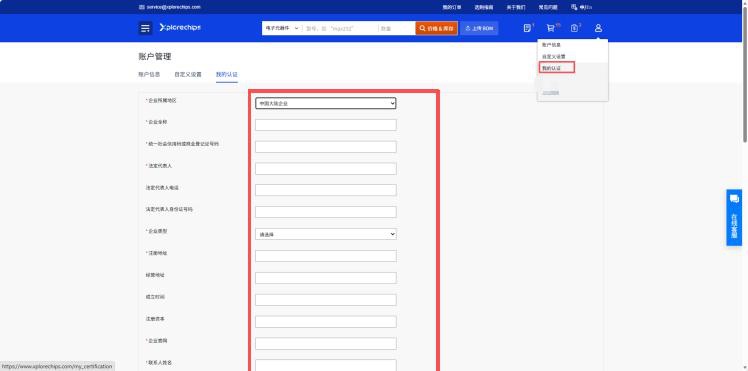748x371 pixels.
Task: Click the 上传 BOM button
Action: [479, 28]
